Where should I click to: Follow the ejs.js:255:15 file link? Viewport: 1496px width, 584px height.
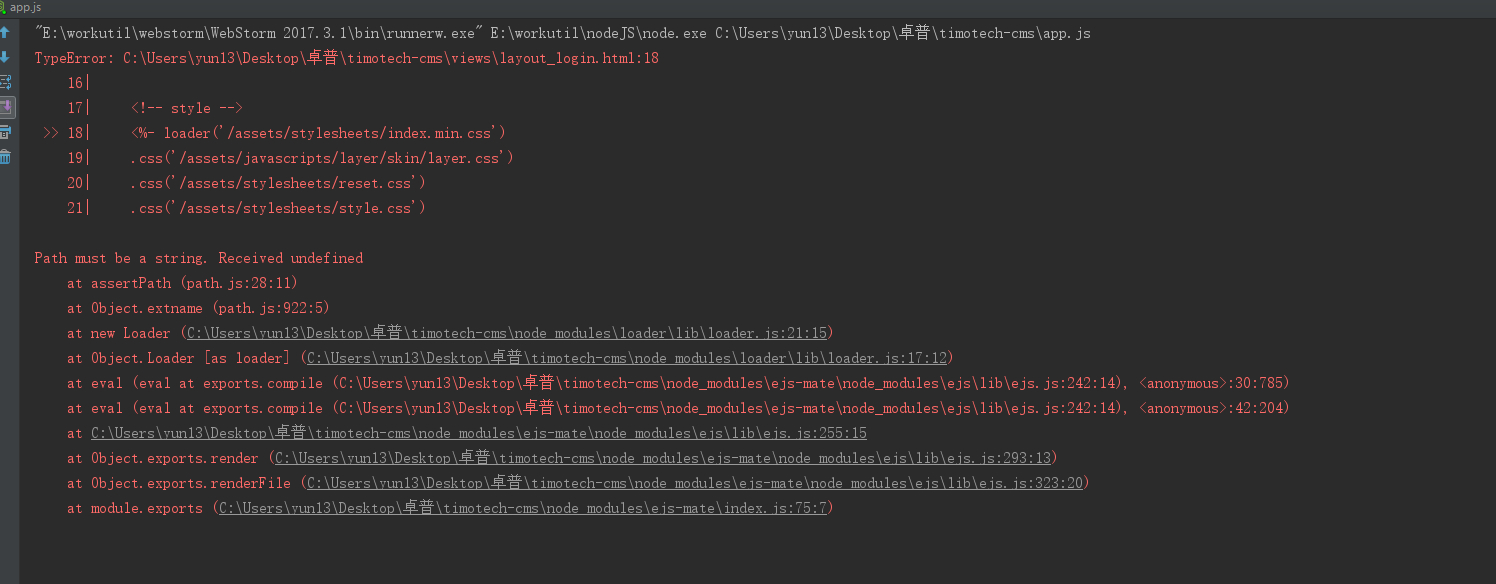pyautogui.click(x=478, y=433)
